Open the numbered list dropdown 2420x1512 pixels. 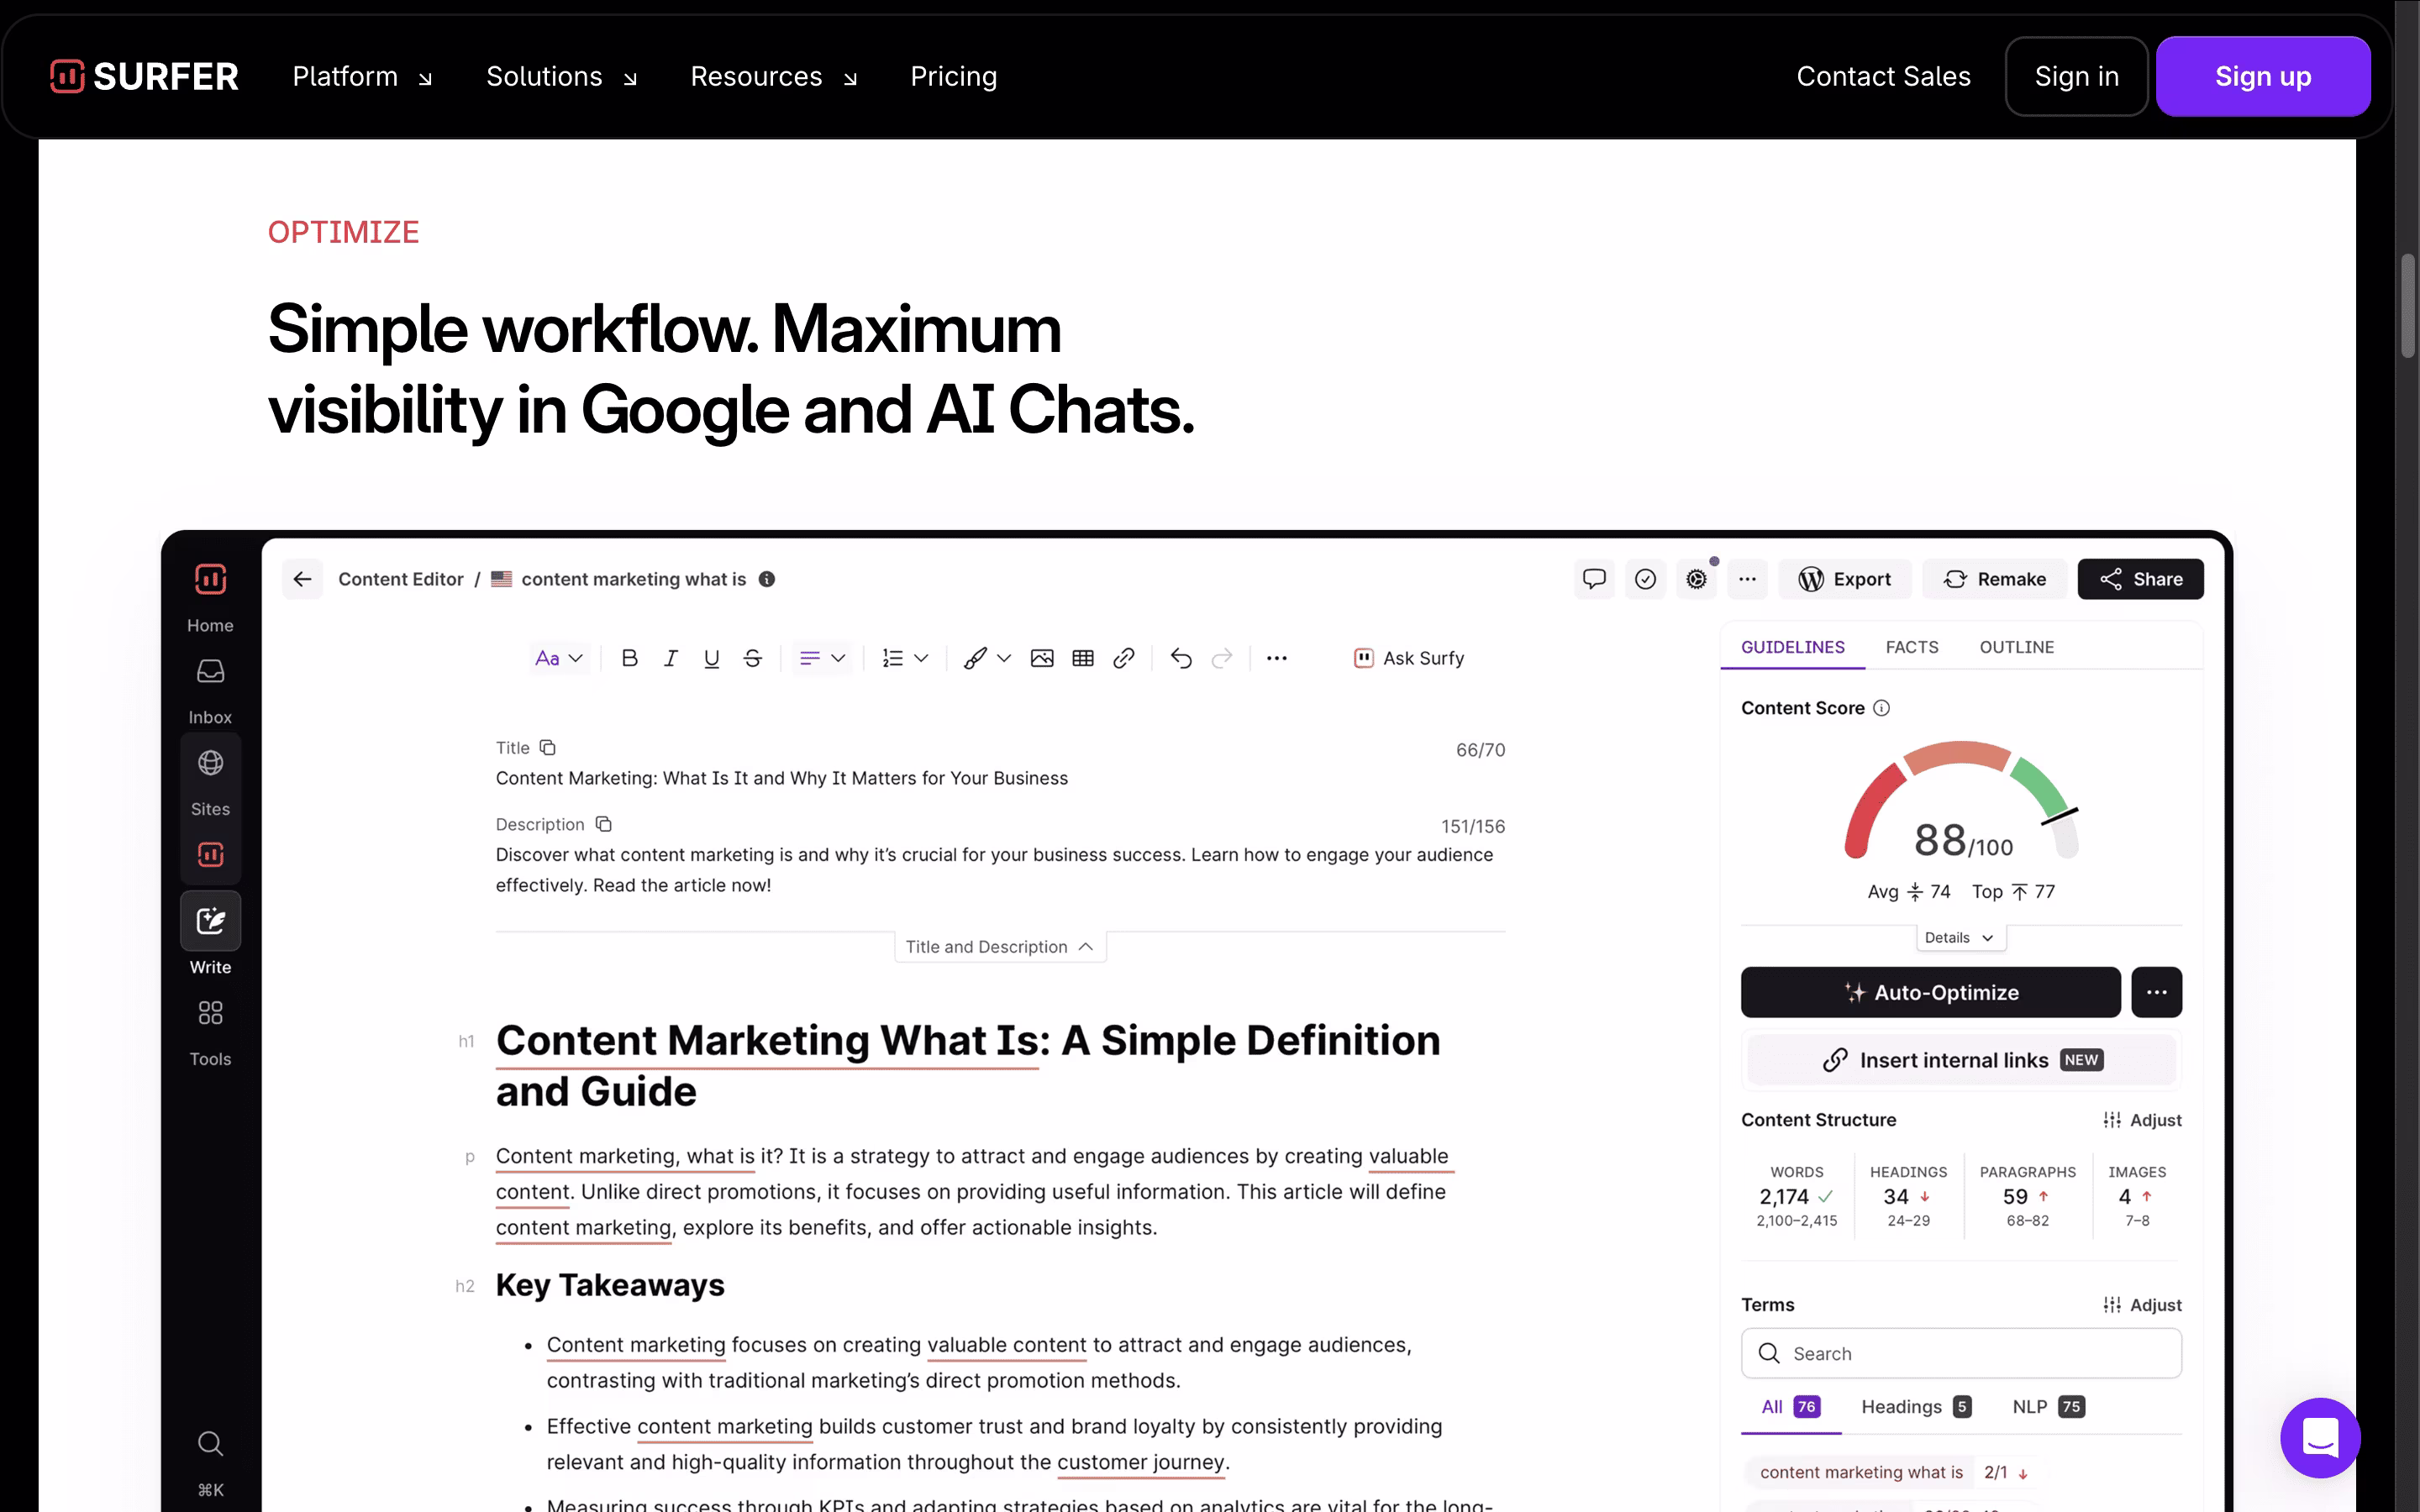[x=905, y=658]
